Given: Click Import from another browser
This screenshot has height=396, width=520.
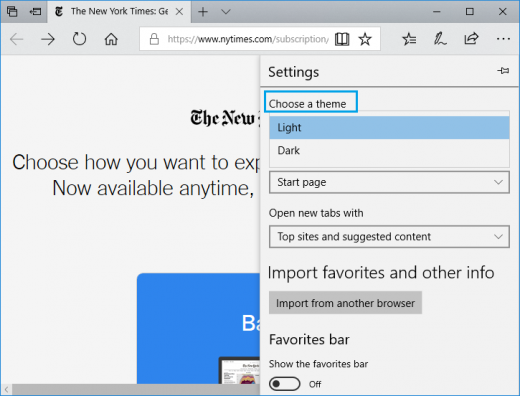Looking at the screenshot, I should point(345,303).
